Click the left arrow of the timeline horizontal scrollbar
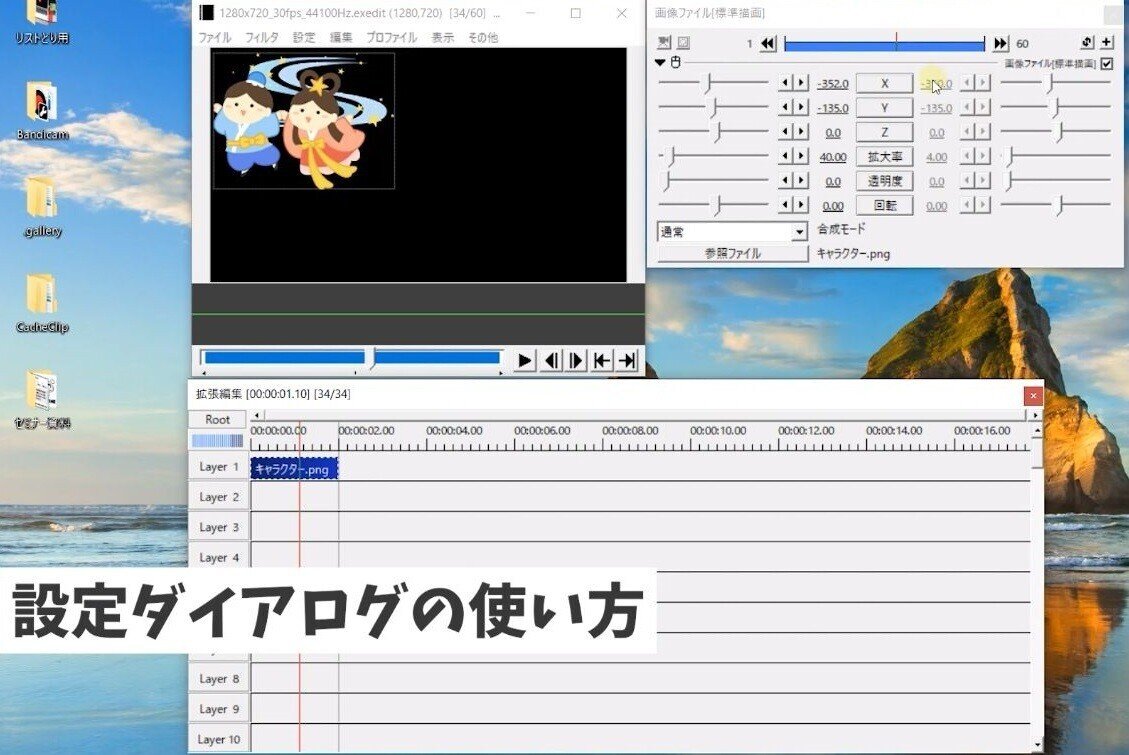 tap(255, 413)
